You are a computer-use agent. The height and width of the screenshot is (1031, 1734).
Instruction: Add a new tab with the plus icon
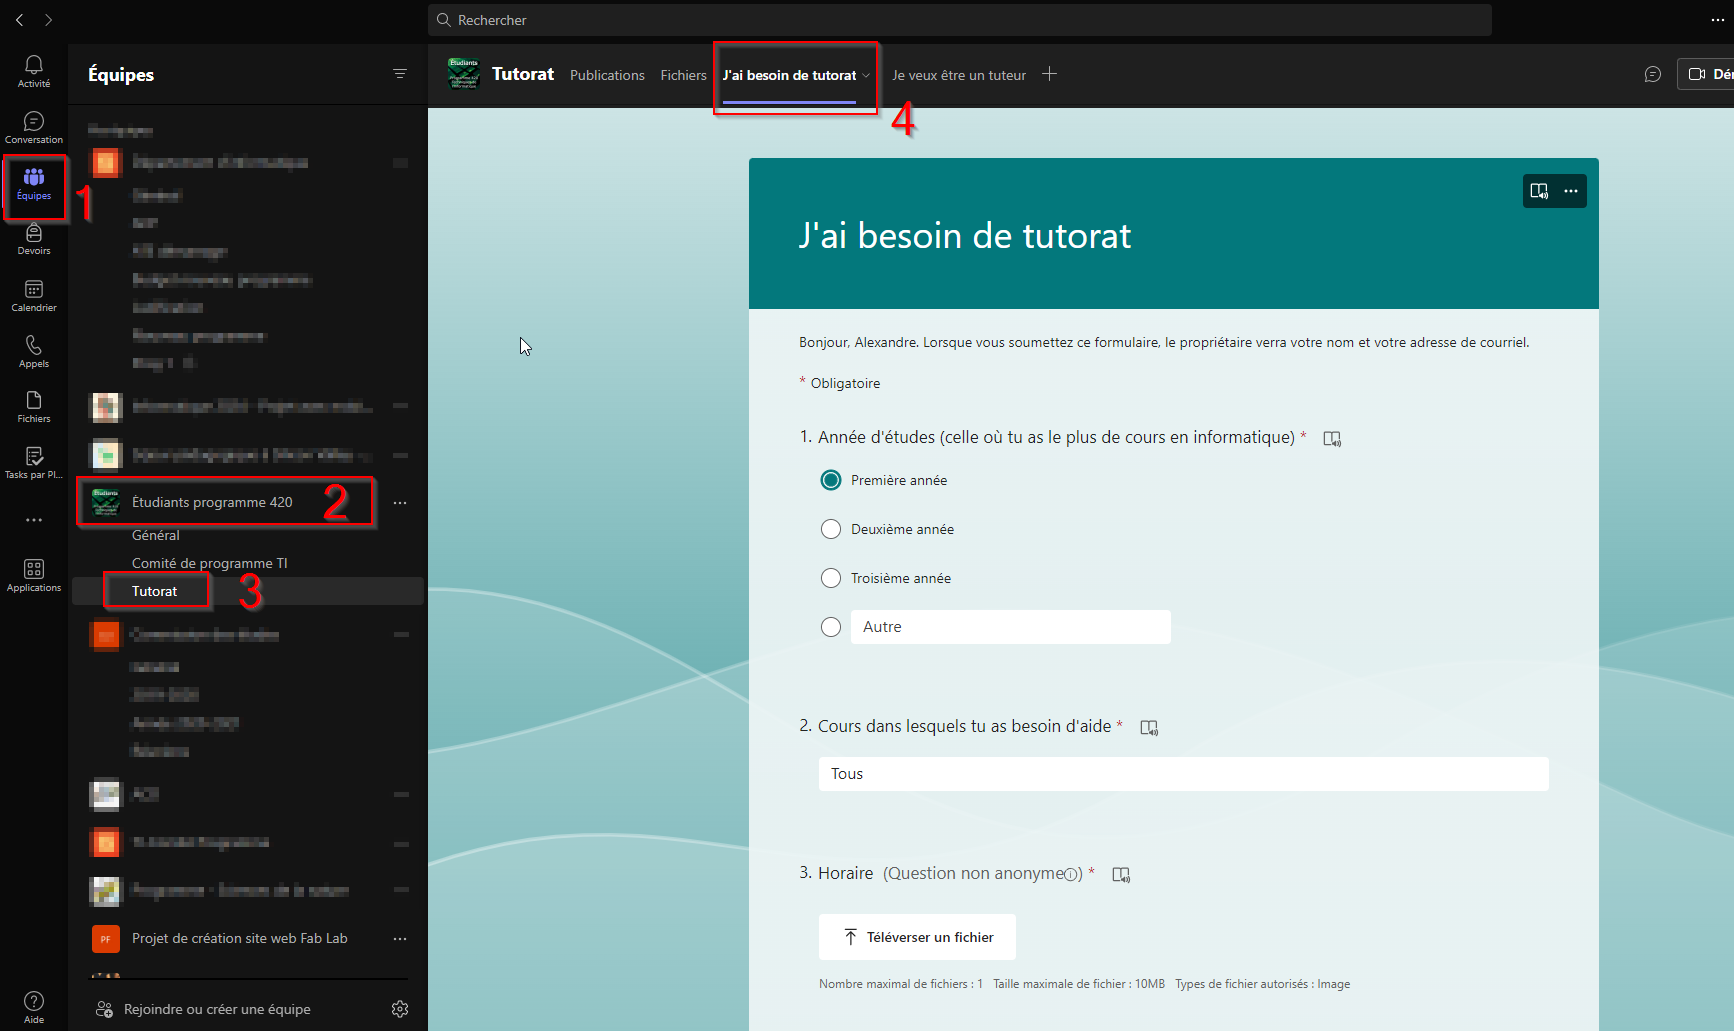coord(1049,74)
